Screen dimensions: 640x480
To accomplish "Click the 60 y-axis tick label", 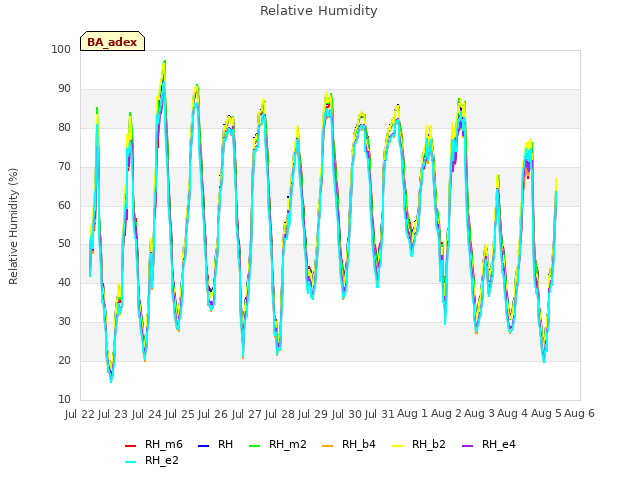I will [64, 205].
